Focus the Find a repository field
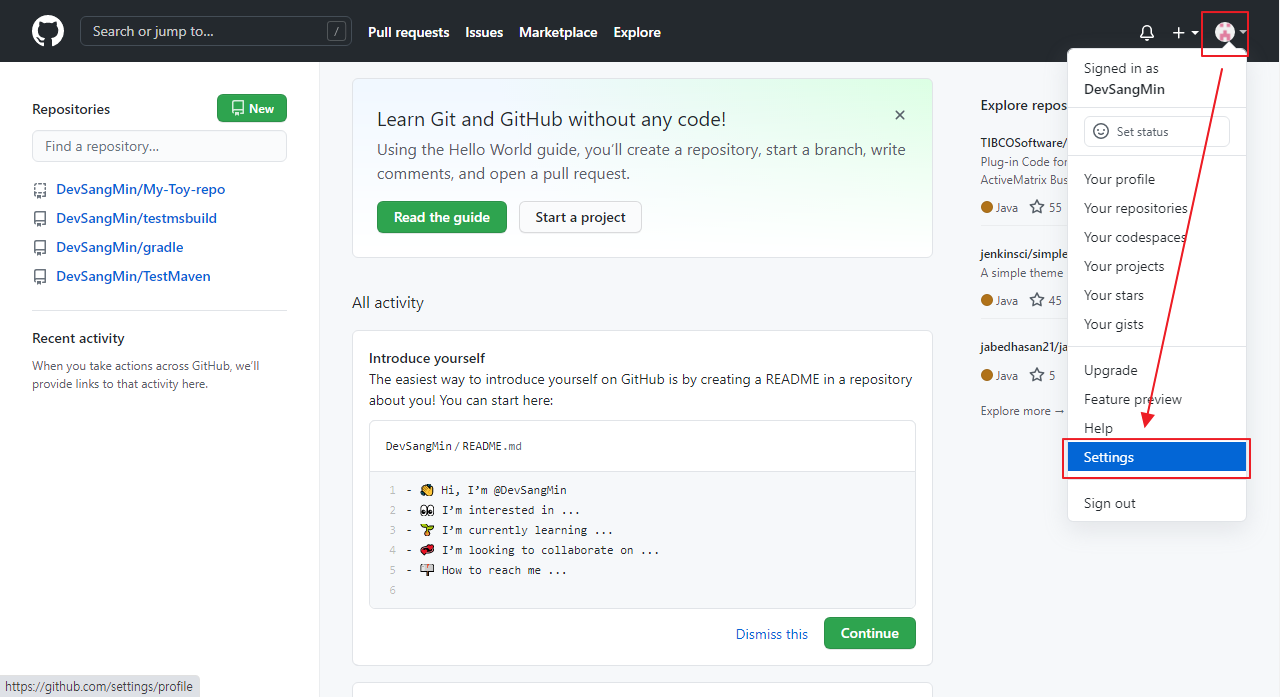Screen dimensions: 1280x697 point(159,146)
